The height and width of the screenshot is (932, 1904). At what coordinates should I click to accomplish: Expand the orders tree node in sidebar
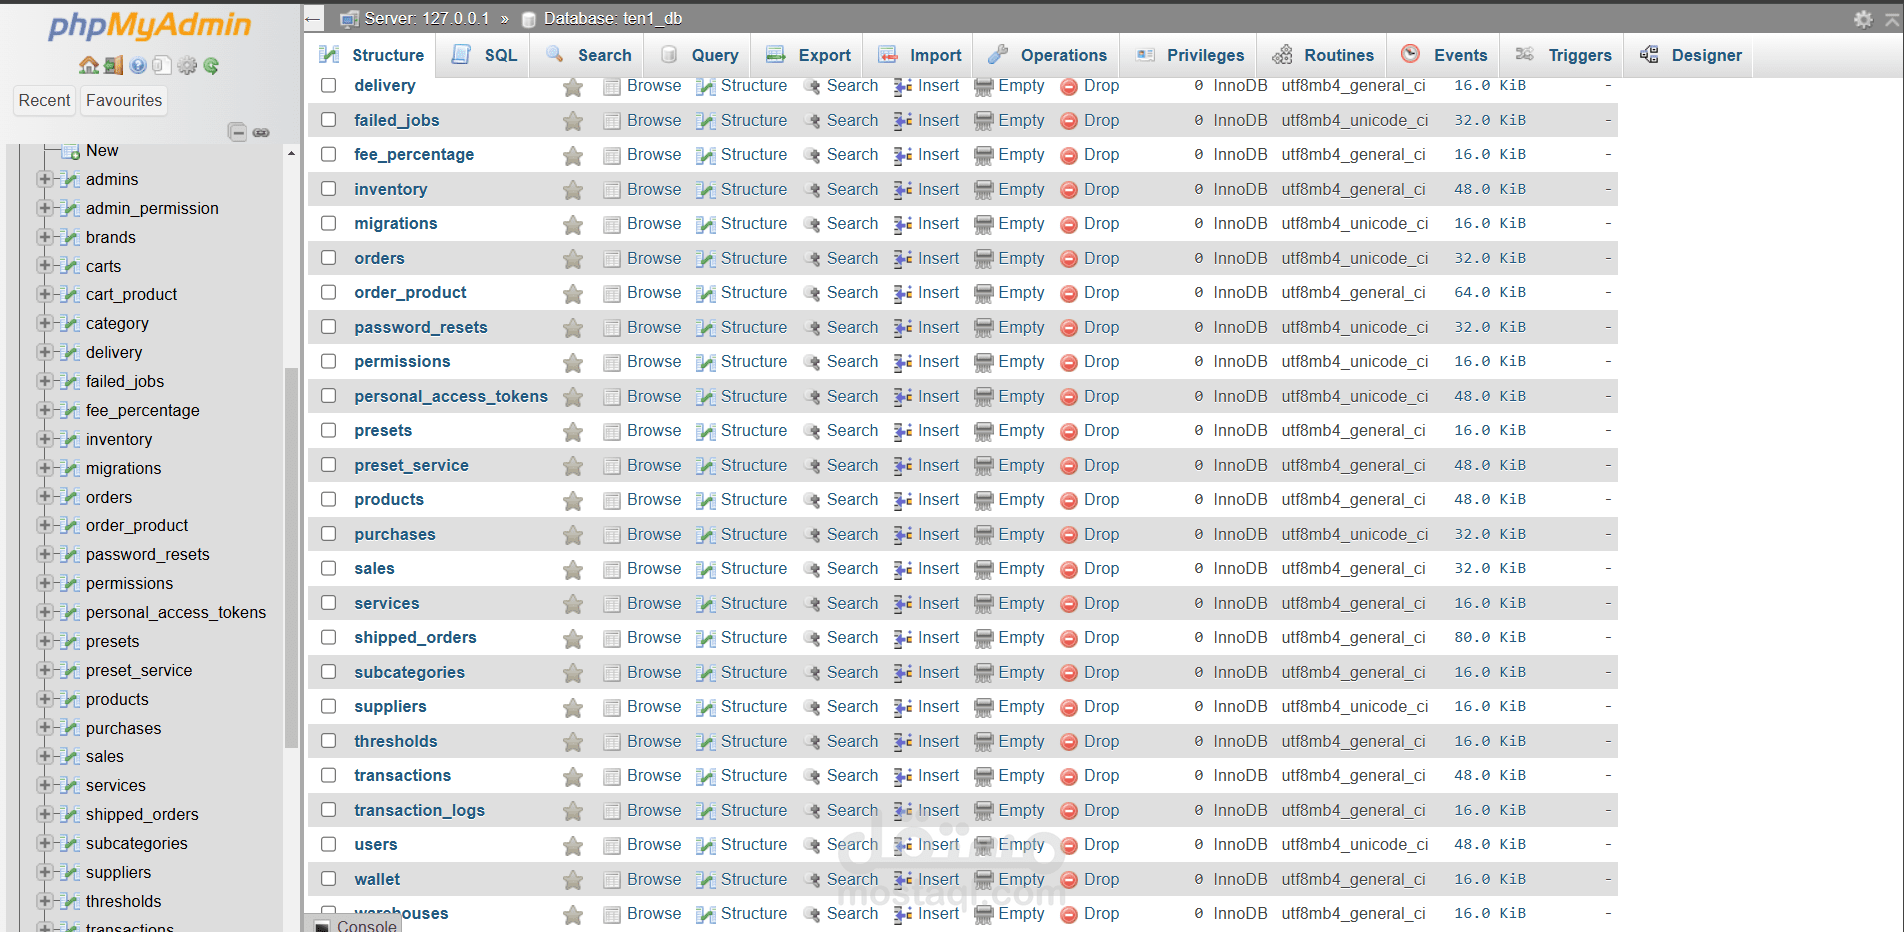[44, 496]
